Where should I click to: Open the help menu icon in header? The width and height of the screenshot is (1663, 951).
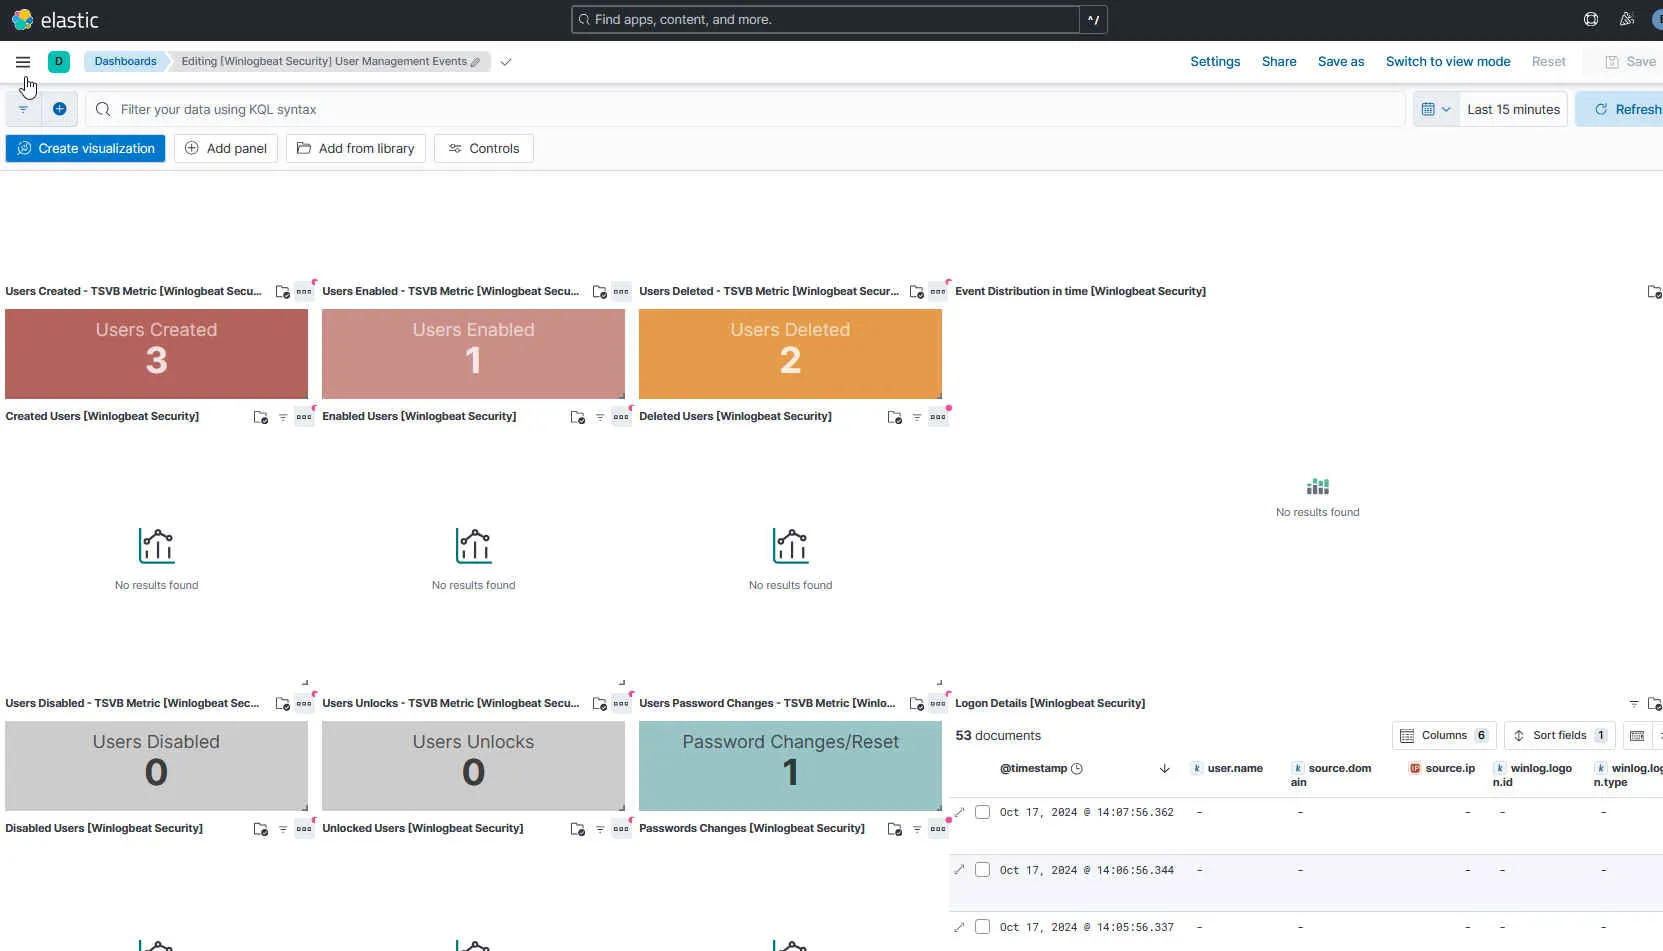click(1591, 20)
